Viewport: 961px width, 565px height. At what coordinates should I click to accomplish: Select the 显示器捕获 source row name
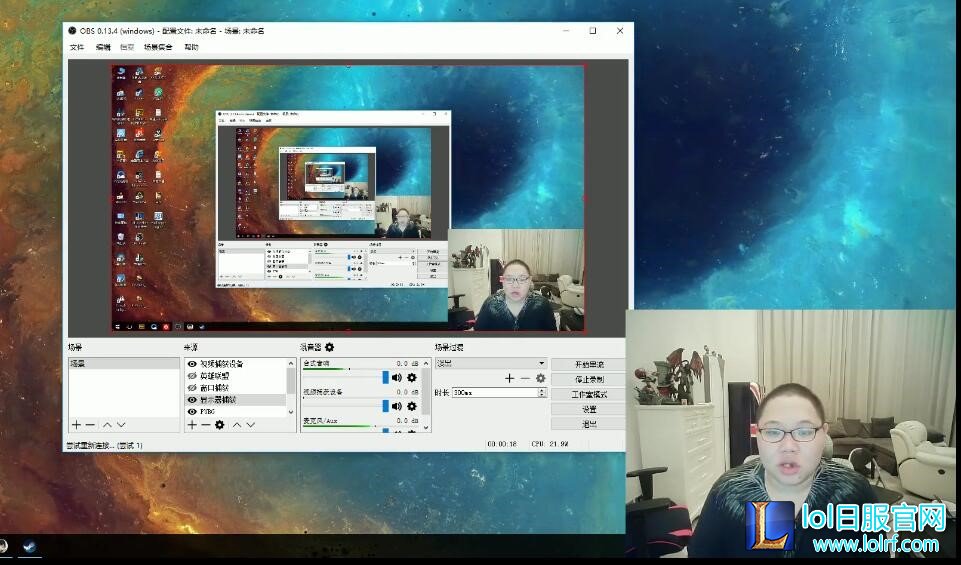pyautogui.click(x=218, y=400)
